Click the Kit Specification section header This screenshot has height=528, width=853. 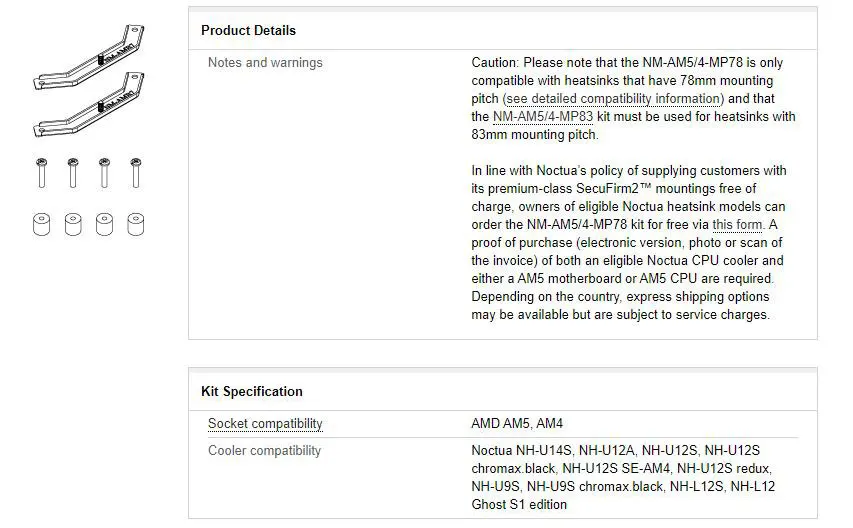pyautogui.click(x=252, y=391)
